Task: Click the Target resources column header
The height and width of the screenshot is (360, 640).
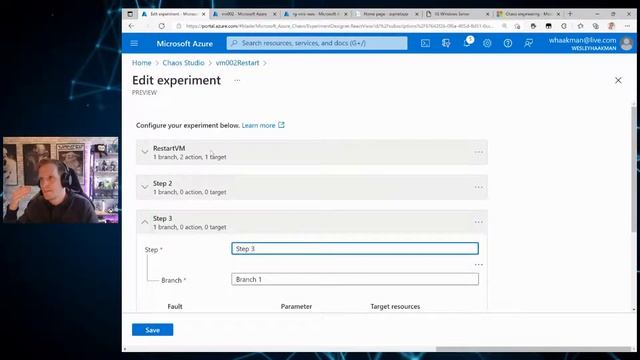Action: click(395, 306)
